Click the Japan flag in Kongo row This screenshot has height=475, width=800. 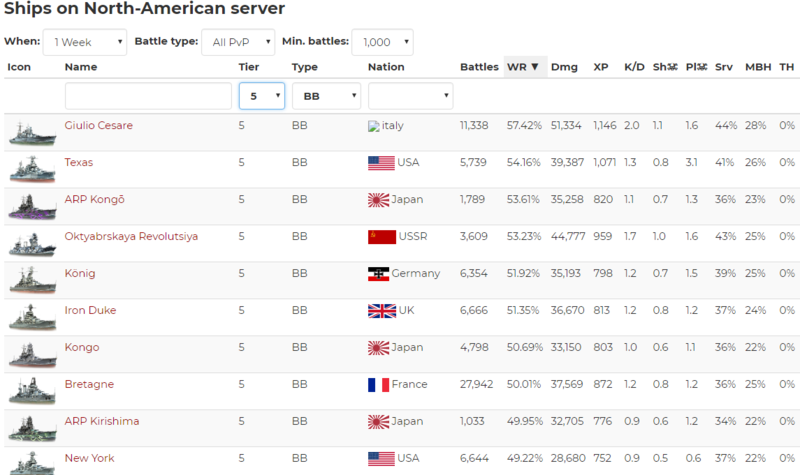pyautogui.click(x=378, y=348)
